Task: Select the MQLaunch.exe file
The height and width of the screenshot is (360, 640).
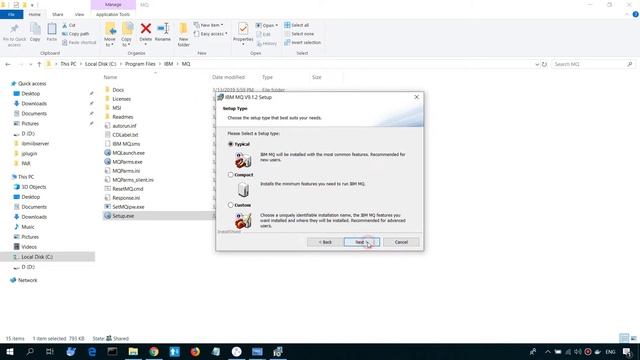Action: [128, 153]
